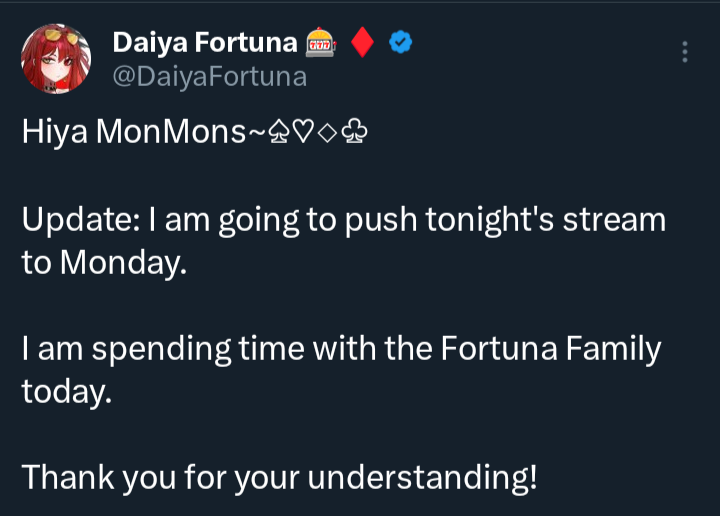
Task: Open the @DaiyaFortuna handle link
Action: tap(209, 76)
